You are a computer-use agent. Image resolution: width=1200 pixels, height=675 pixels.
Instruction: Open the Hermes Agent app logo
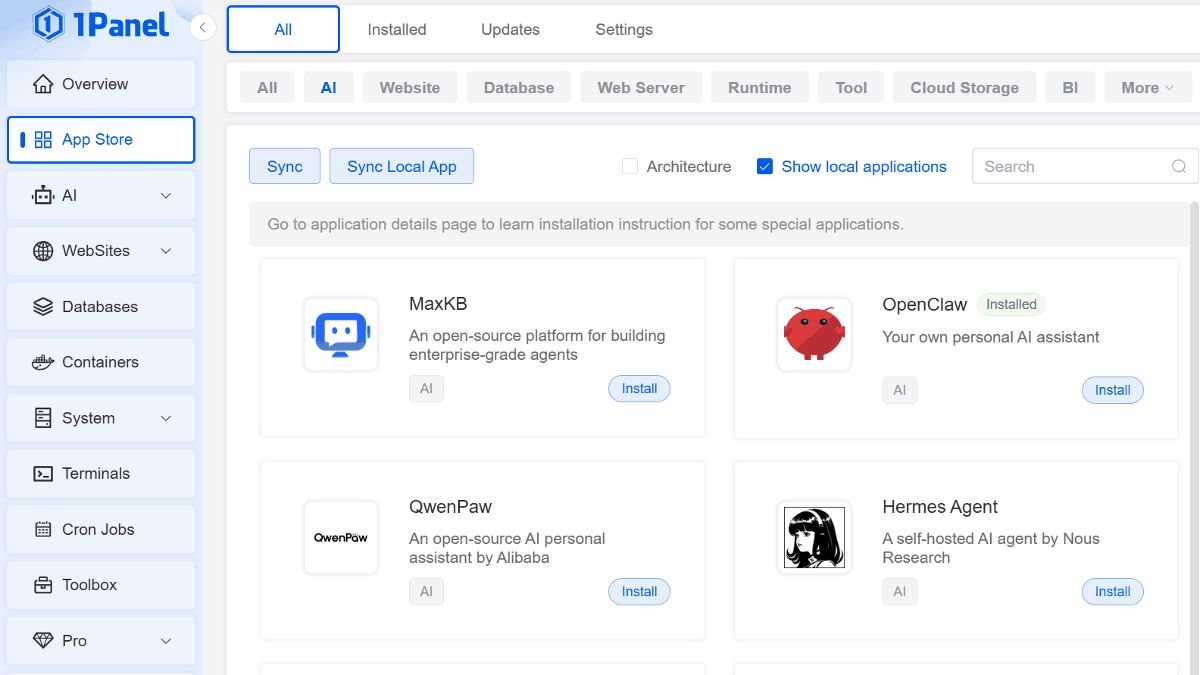tap(814, 537)
